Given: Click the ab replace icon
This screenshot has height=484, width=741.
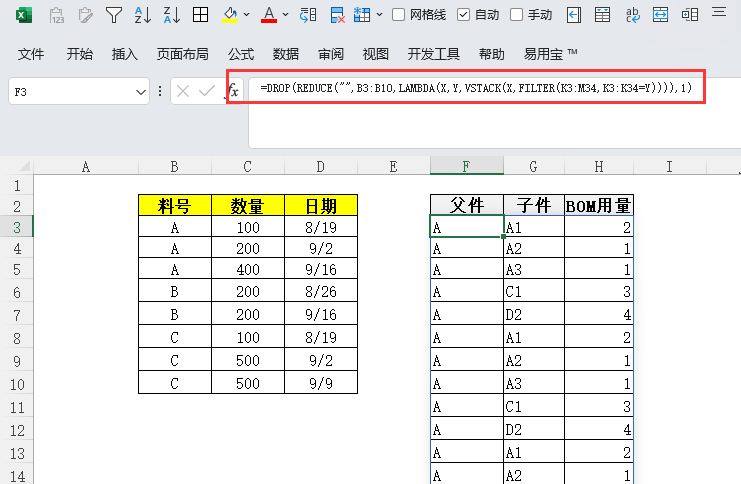Looking at the screenshot, I should (x=632, y=15).
